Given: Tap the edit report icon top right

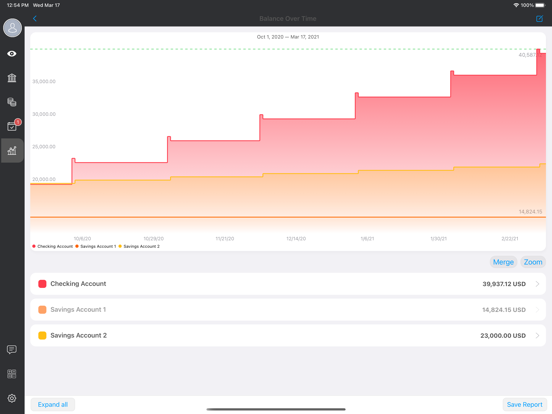Looking at the screenshot, I should tap(539, 19).
